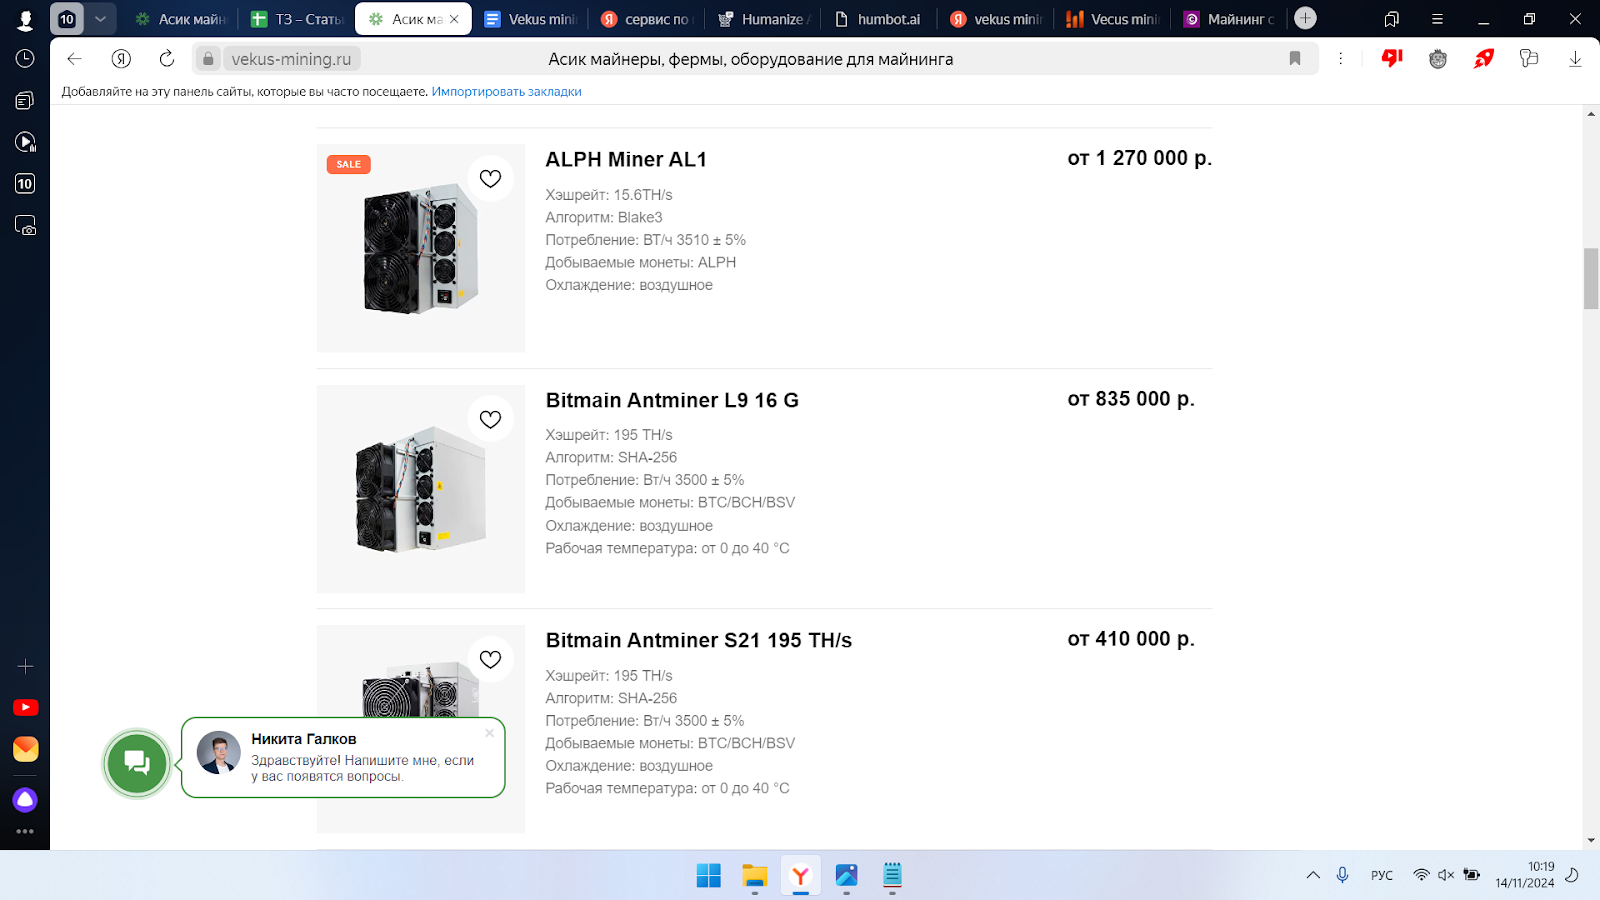1600x900 pixels.
Task: Click Импортировать закладки link
Action: tap(506, 92)
